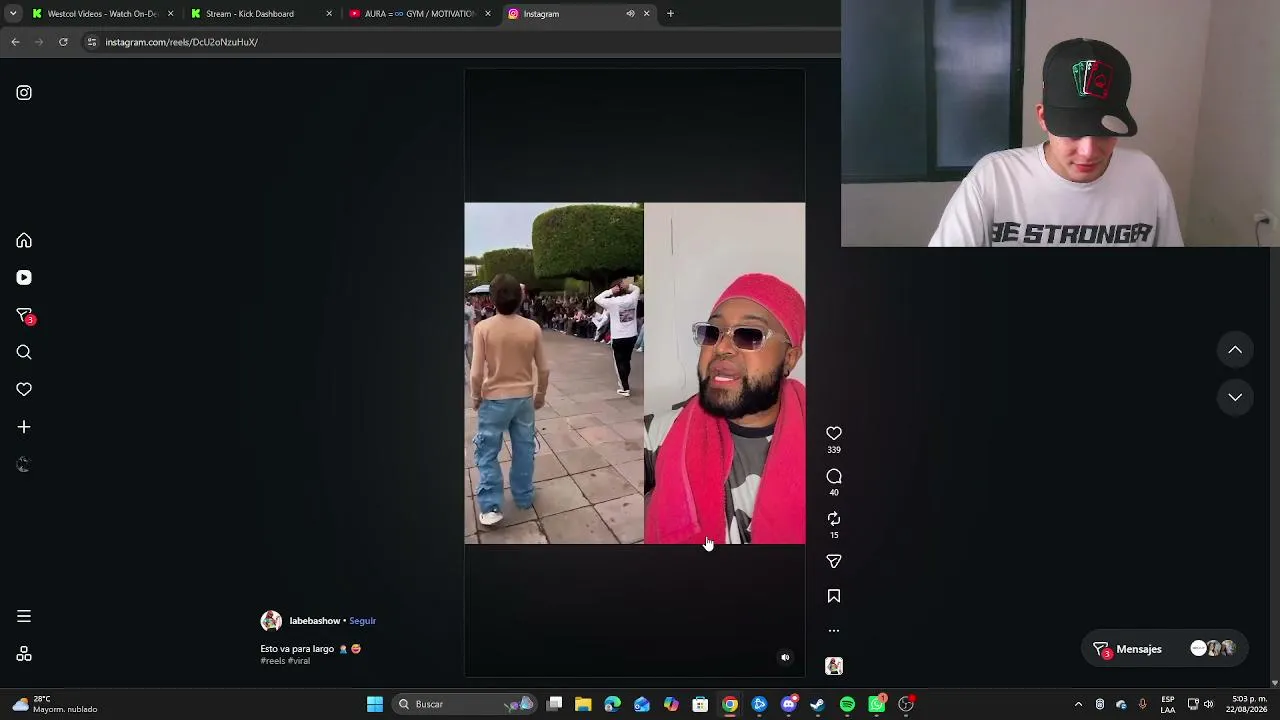The height and width of the screenshot is (720, 1280).
Task: Open WhatsApp from taskbar
Action: 877,704
